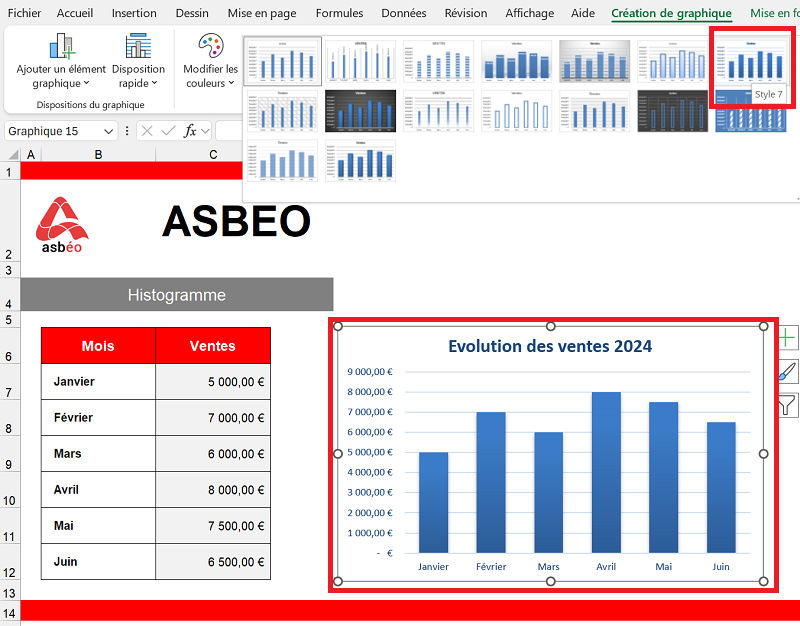Image resolution: width=800 pixels, height=626 pixels.
Task: Click the confirm checkmark in formula bar
Action: [168, 132]
